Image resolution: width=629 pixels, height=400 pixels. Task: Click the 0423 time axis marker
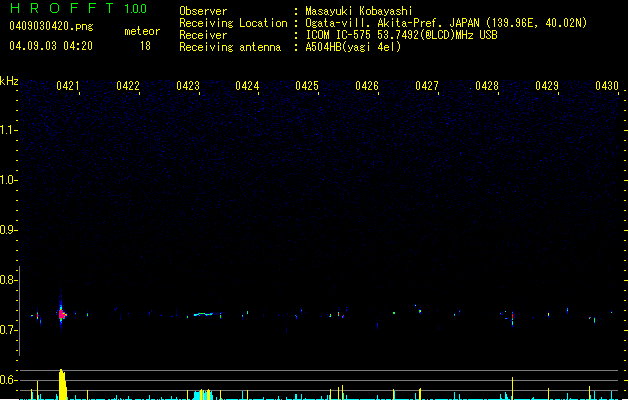(x=188, y=86)
